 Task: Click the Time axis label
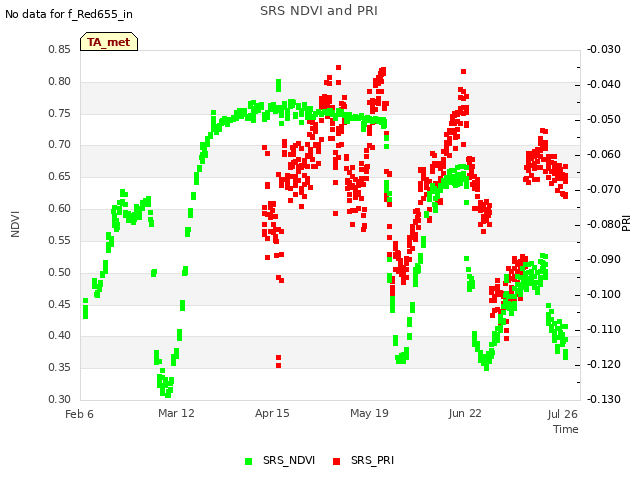pyautogui.click(x=566, y=429)
